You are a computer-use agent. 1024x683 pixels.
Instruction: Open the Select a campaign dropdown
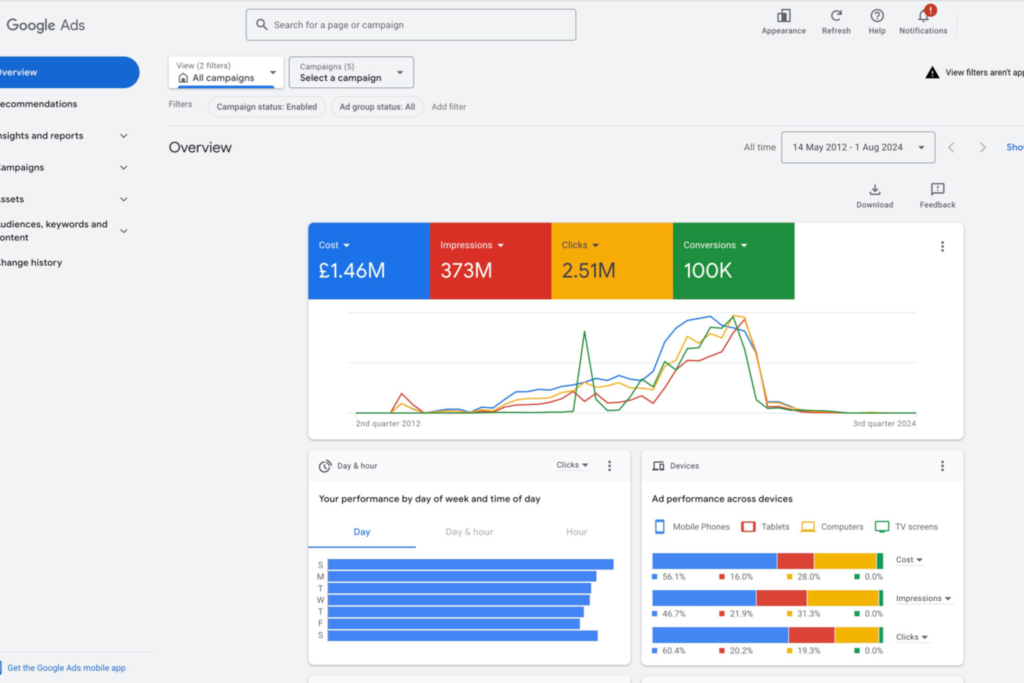[x=351, y=72]
